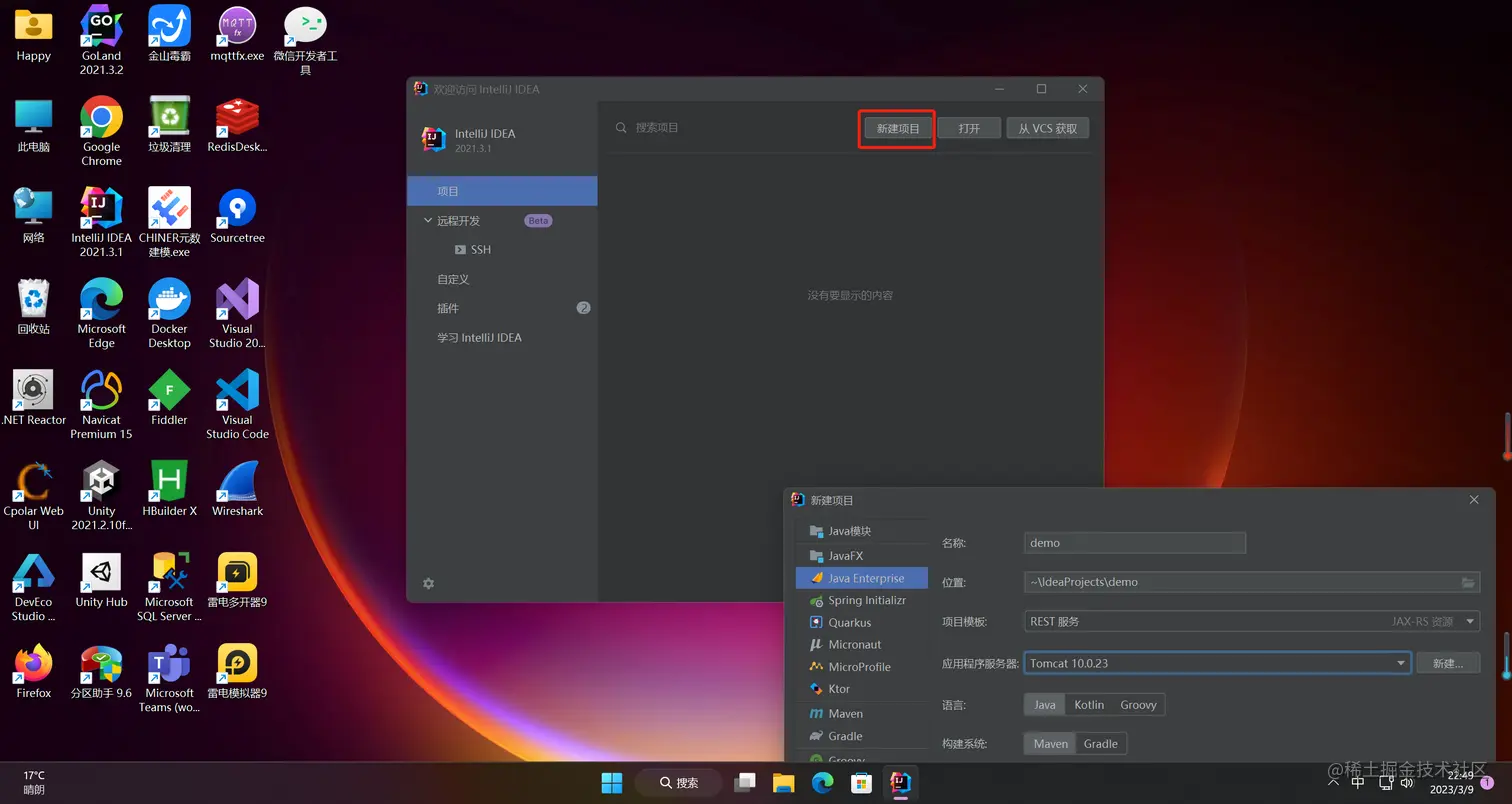Open the Docker Desktop desktop icon

169,314
